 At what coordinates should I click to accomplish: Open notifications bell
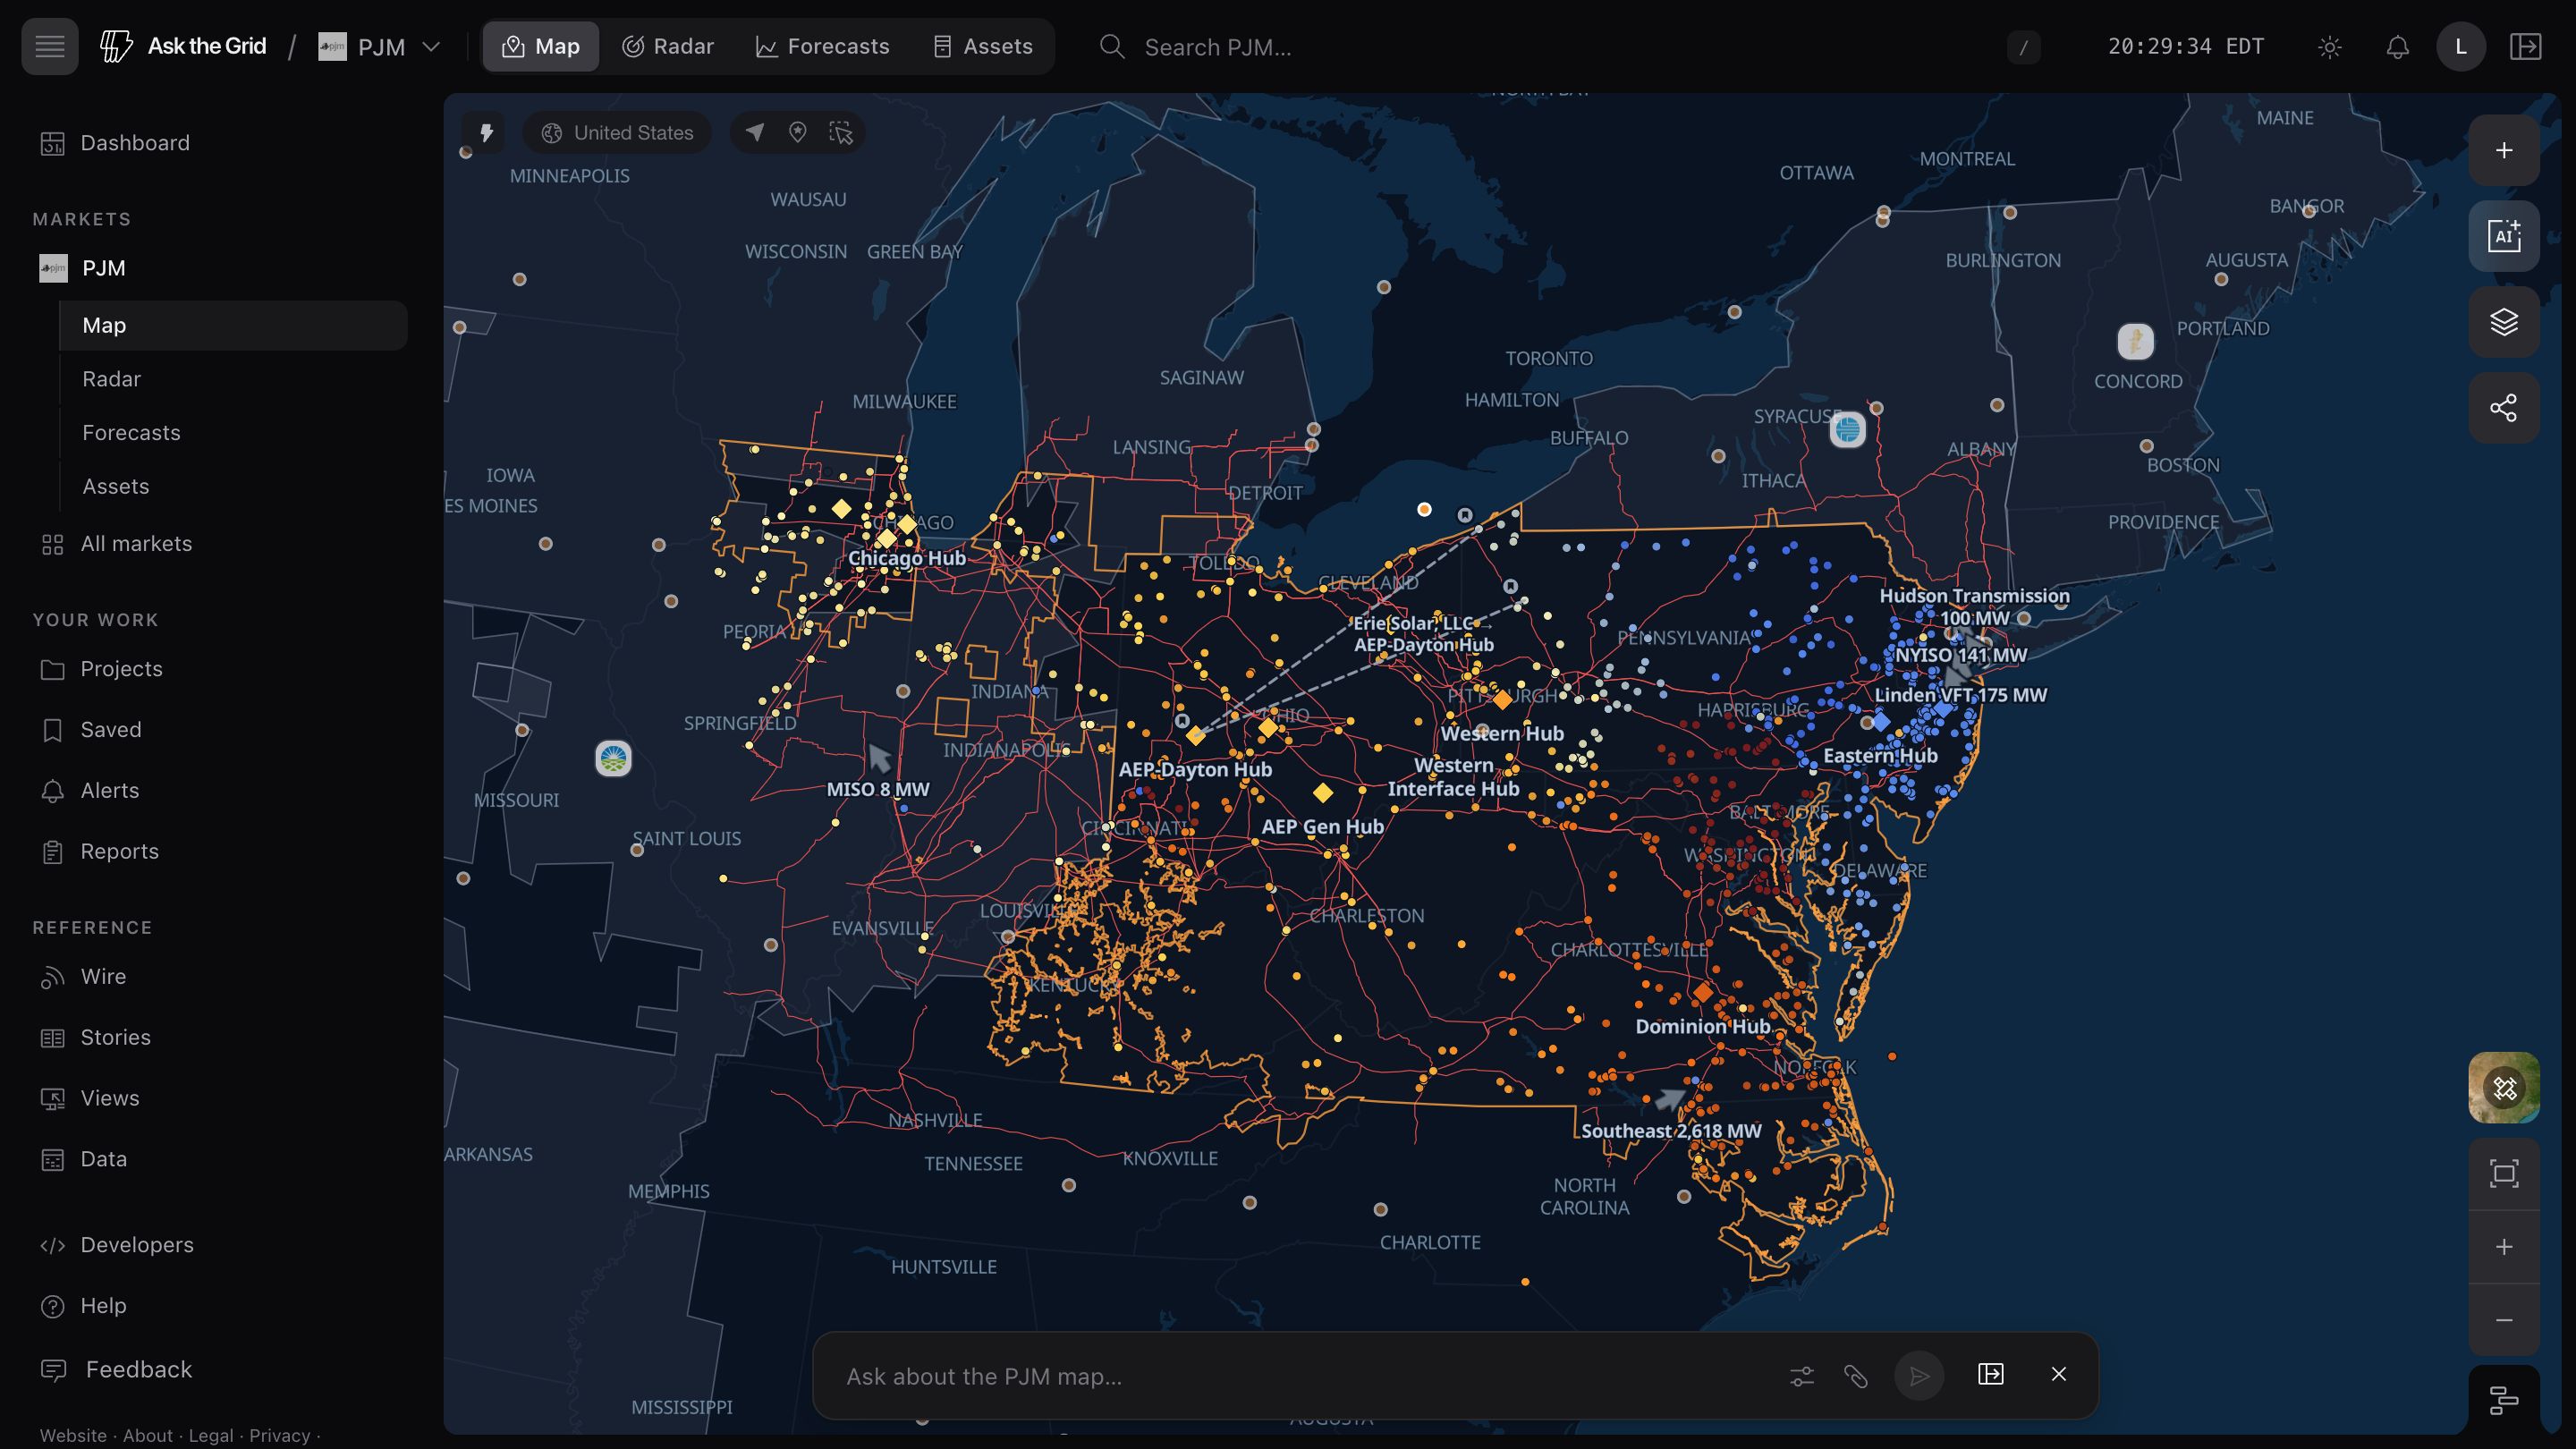tap(2397, 47)
